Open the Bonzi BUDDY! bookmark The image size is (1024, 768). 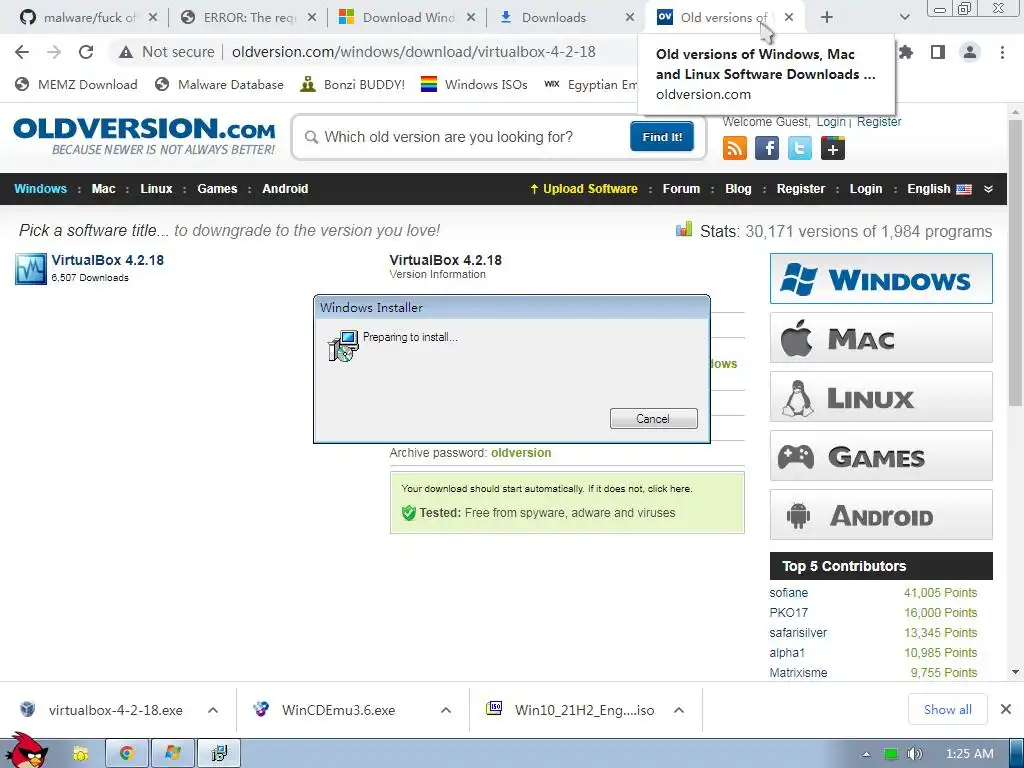click(353, 84)
